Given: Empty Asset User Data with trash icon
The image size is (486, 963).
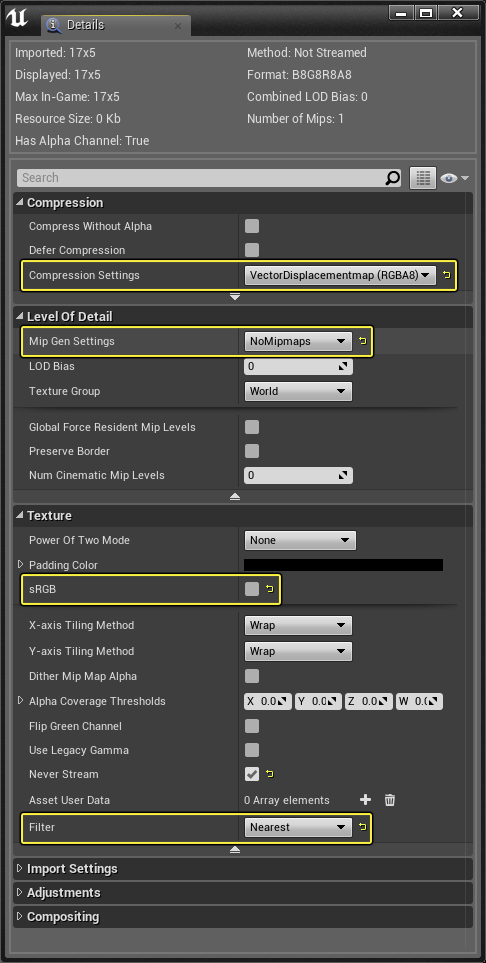Looking at the screenshot, I should click(x=390, y=800).
